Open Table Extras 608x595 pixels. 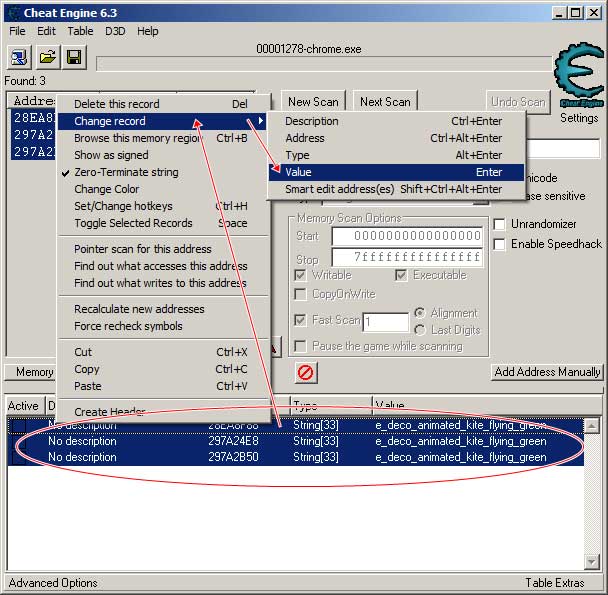click(554, 583)
